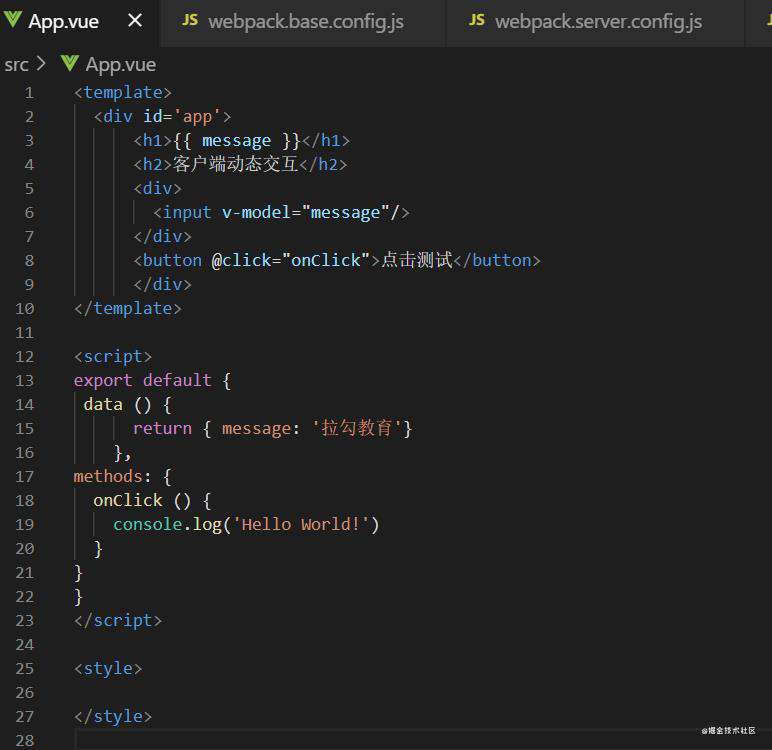Click the closing </style> tag
The width and height of the screenshot is (772, 750).
coord(113,717)
